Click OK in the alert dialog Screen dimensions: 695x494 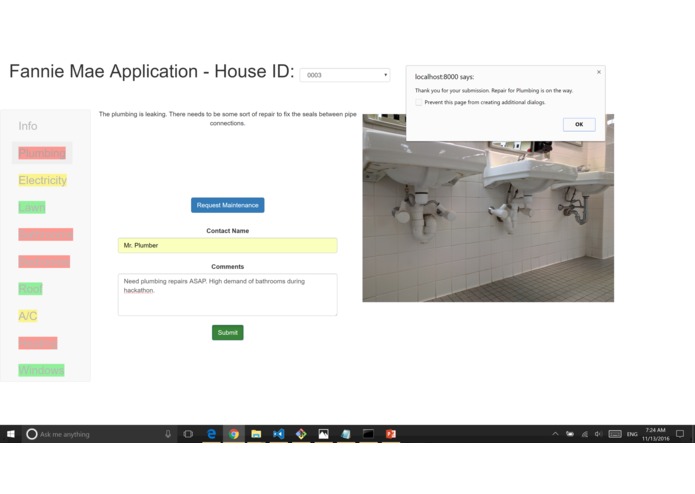579,124
